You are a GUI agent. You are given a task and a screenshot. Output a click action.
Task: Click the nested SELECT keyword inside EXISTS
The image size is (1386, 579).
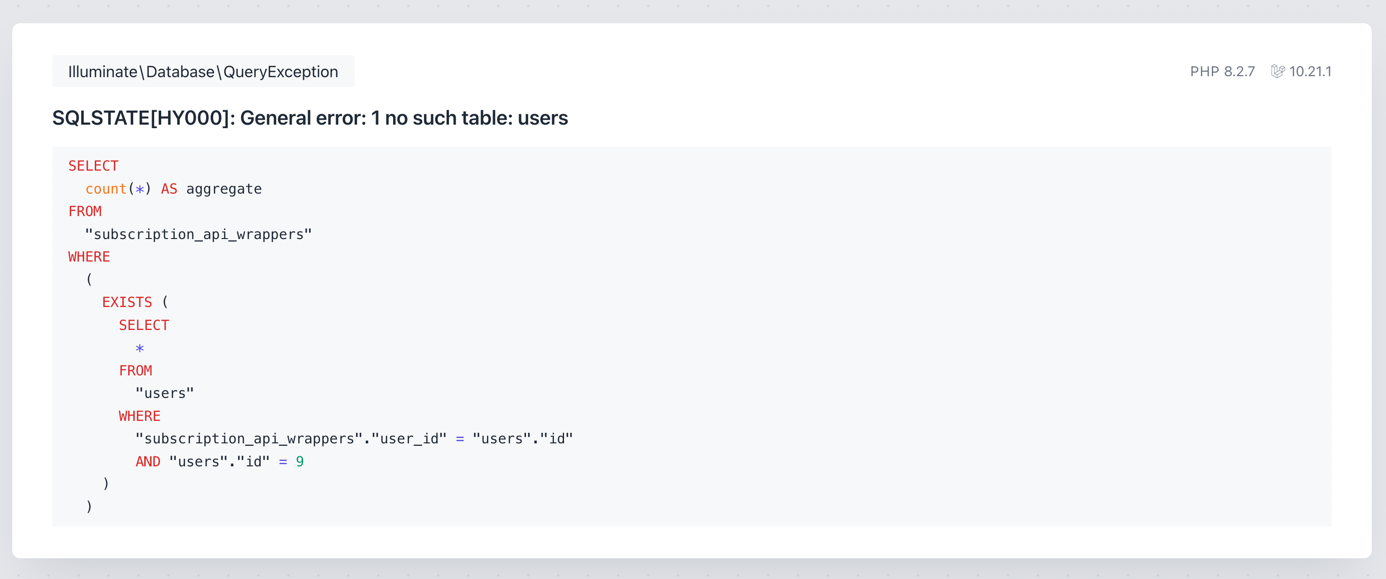pos(144,325)
